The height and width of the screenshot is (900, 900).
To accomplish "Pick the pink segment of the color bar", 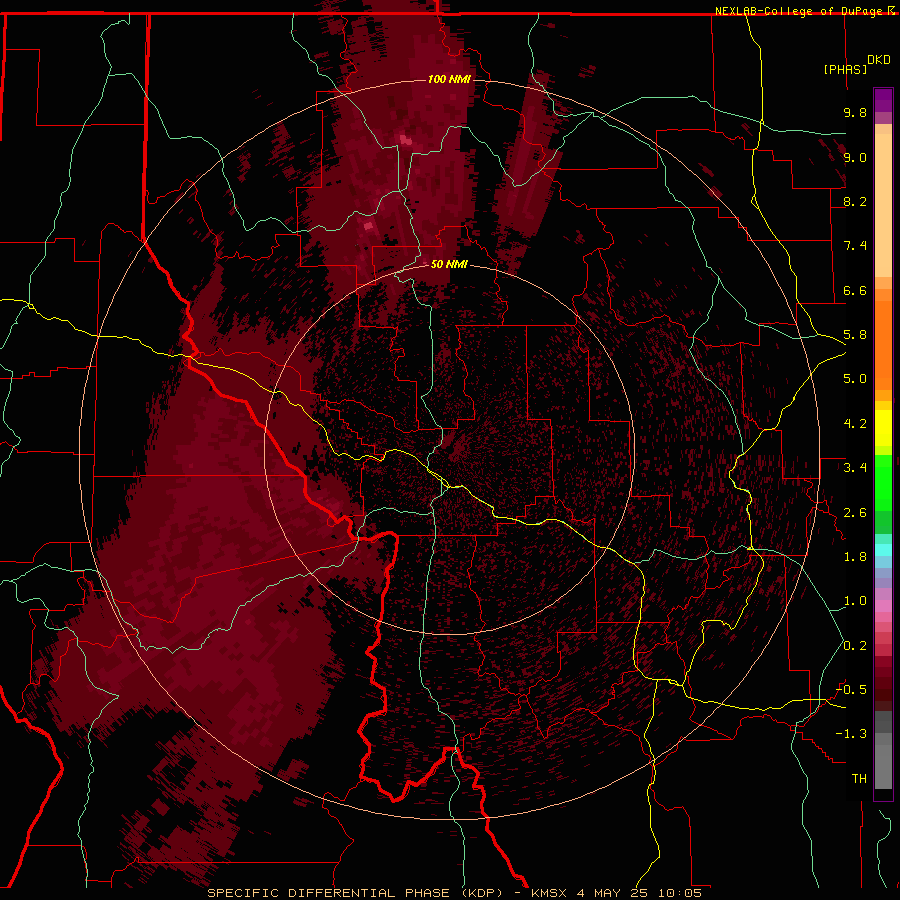I will click(x=883, y=606).
